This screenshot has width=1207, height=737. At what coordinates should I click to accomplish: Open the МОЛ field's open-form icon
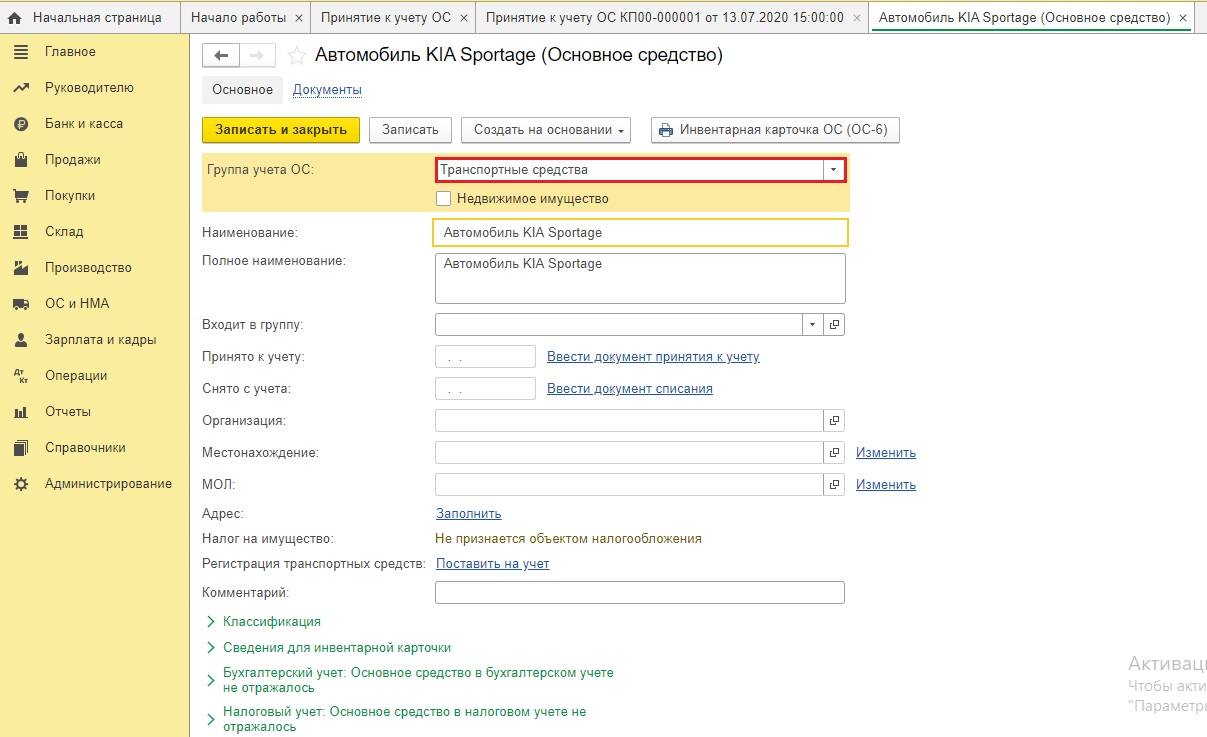click(835, 485)
